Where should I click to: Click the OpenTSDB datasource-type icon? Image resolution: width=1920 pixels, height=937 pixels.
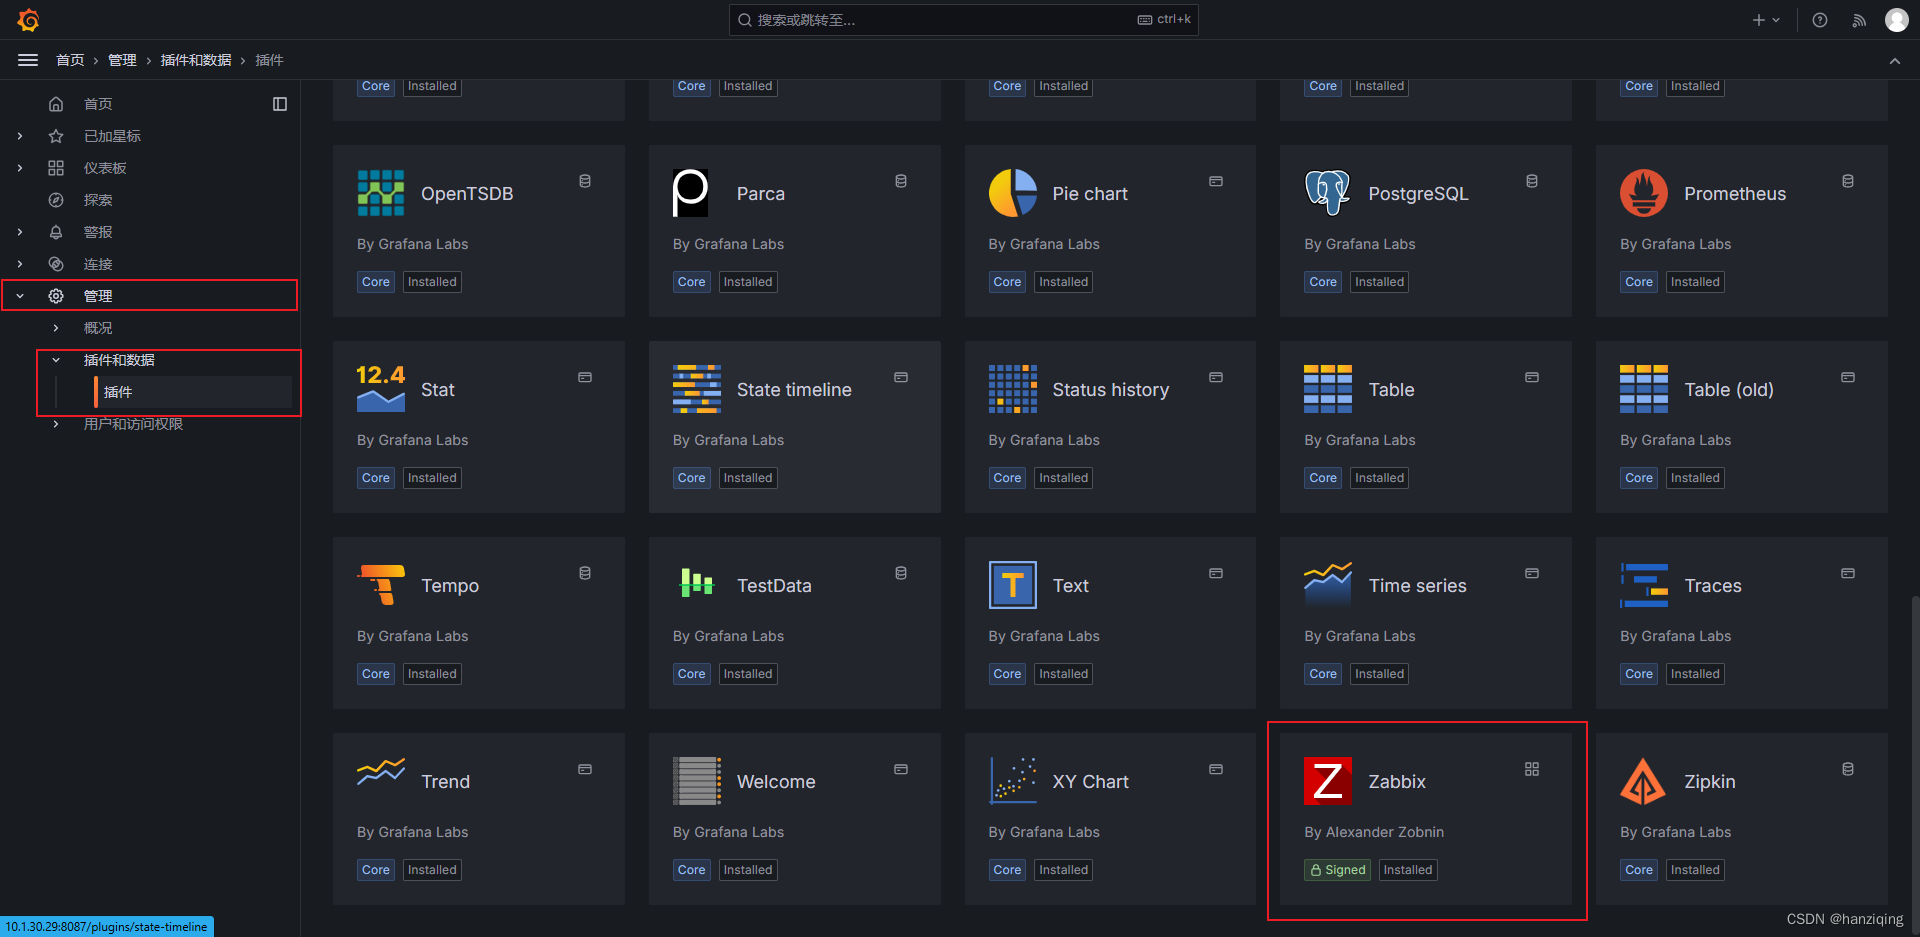pos(585,181)
